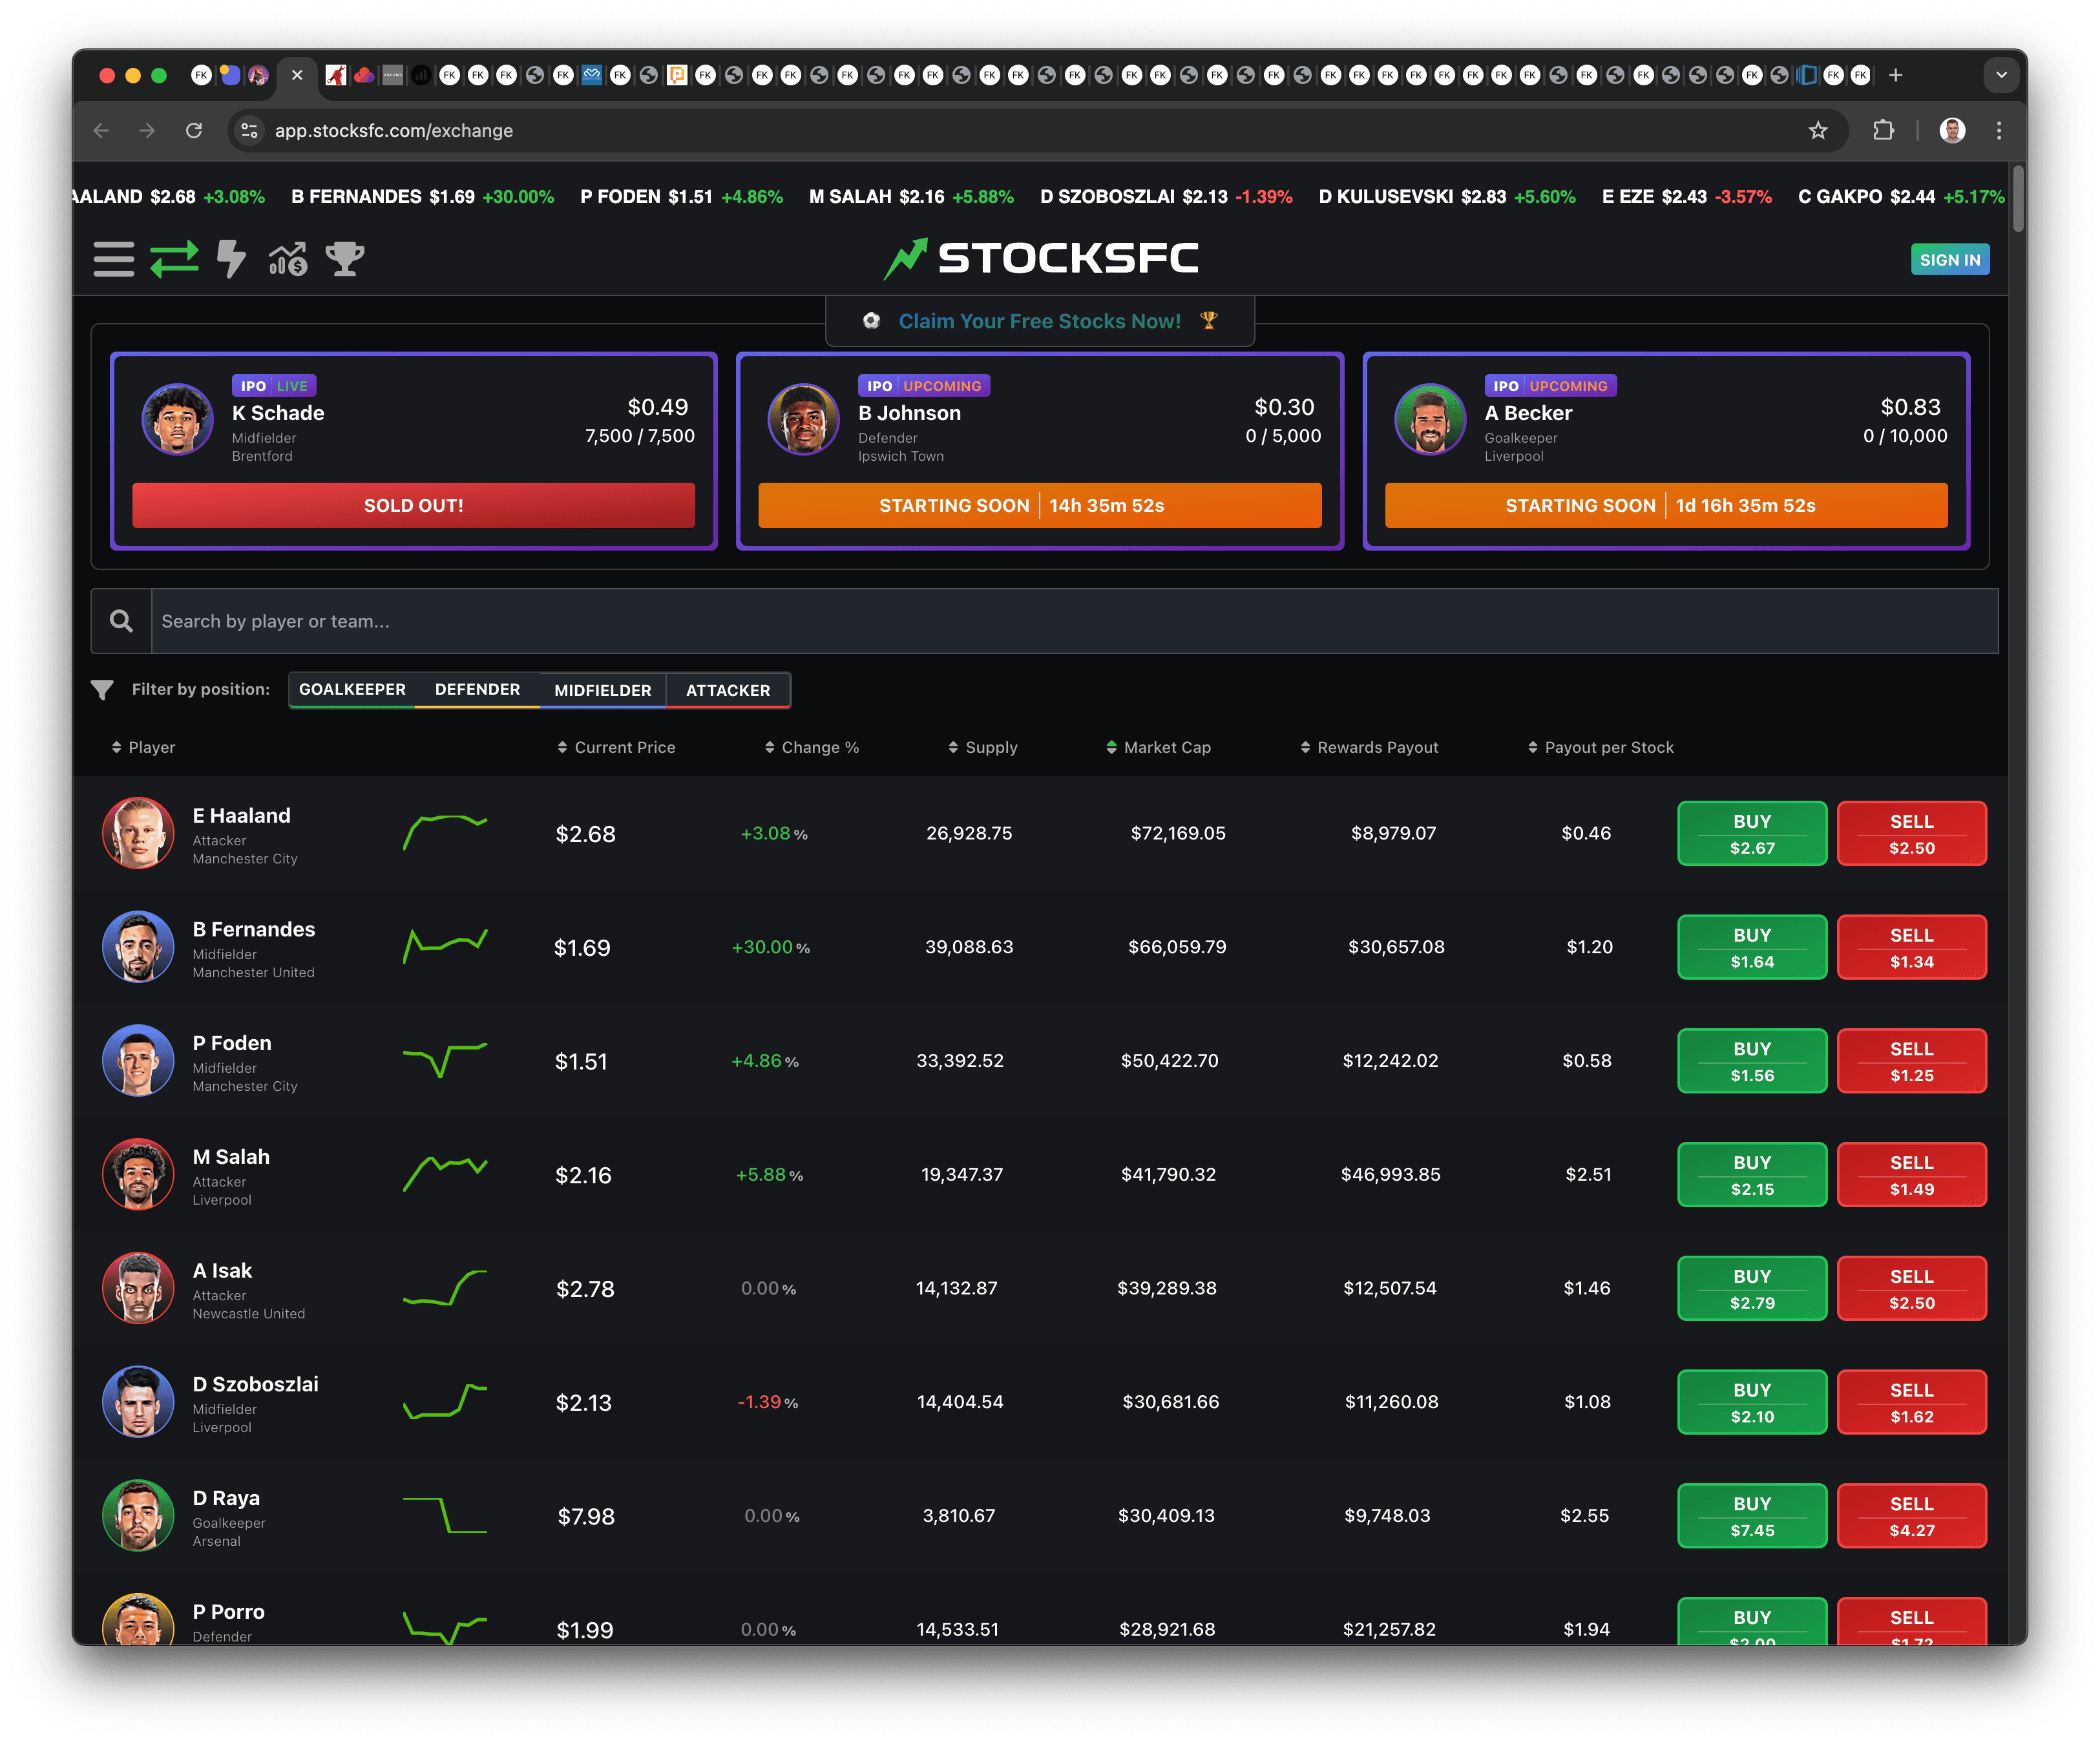The width and height of the screenshot is (2100, 1741).
Task: Click the lightning bolt icon
Action: 231,259
